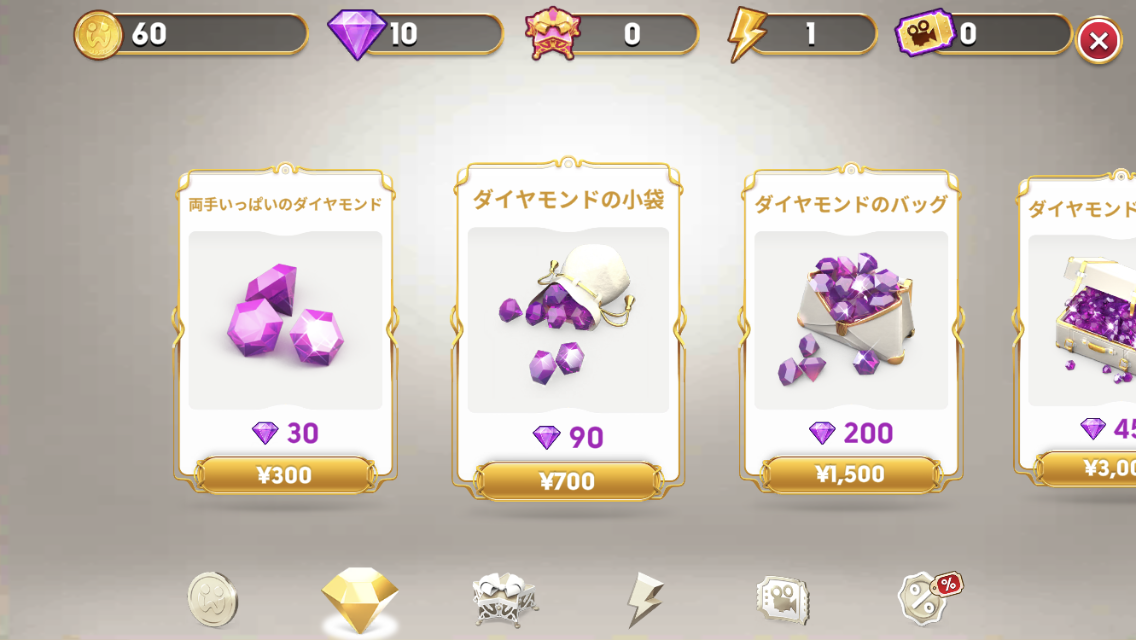
Task: Select the gold diamond shop tab
Action: tap(360, 599)
